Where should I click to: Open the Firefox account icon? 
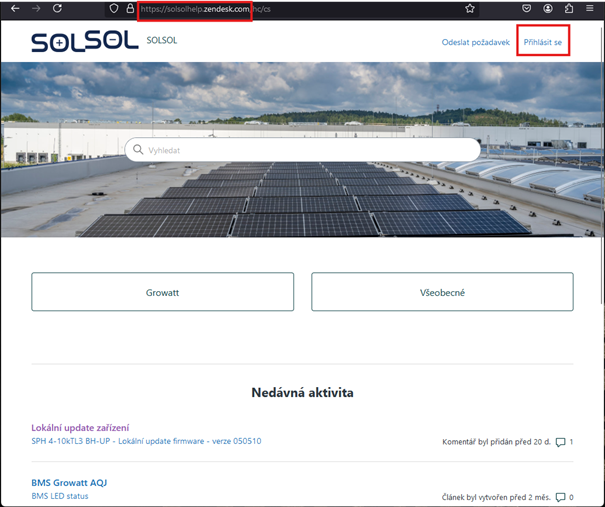coord(548,8)
